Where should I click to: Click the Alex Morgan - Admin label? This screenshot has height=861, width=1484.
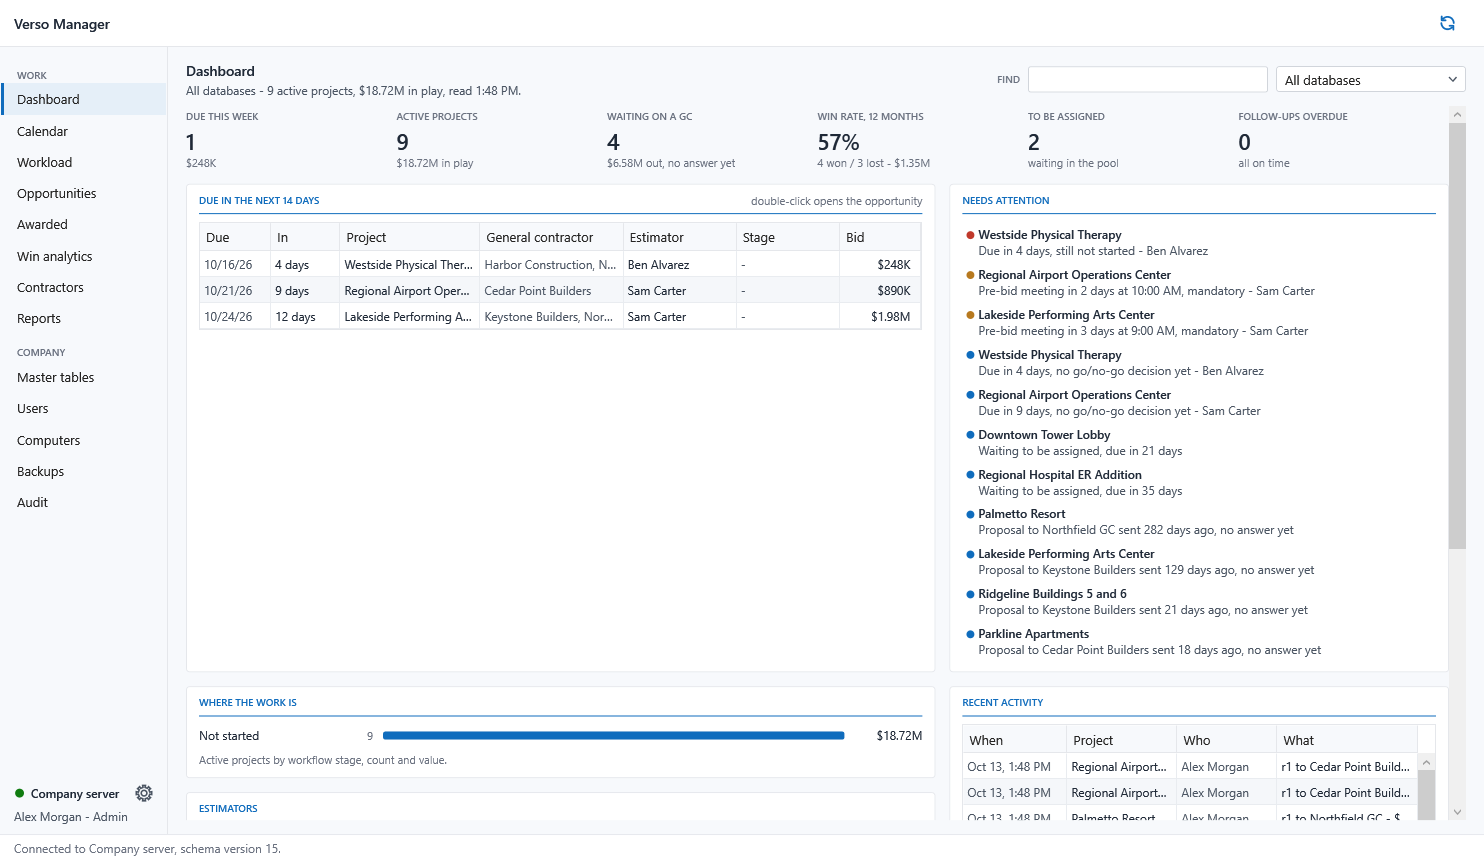click(71, 816)
